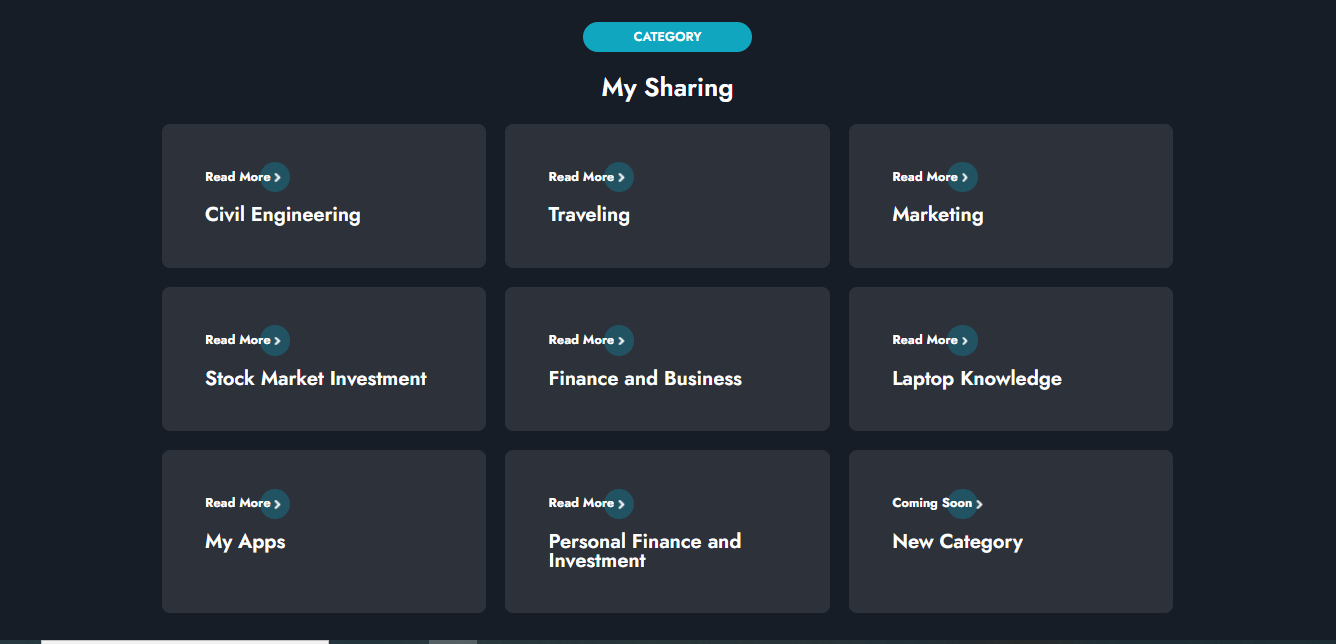Click the arrow icon above Finance and Business
The width and height of the screenshot is (1336, 644).
point(620,340)
